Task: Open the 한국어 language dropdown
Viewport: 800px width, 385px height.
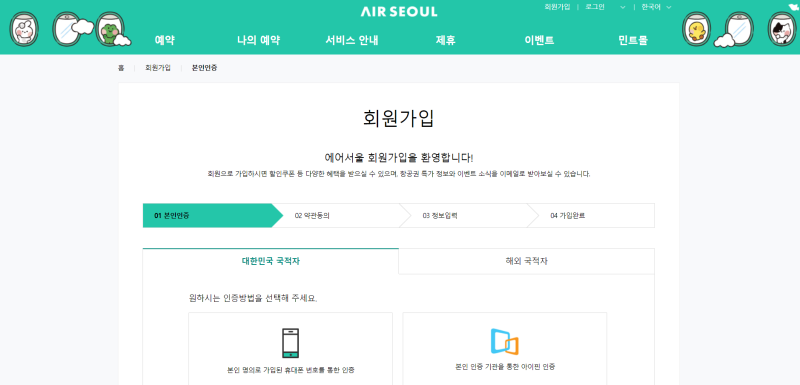Action: coord(656,7)
